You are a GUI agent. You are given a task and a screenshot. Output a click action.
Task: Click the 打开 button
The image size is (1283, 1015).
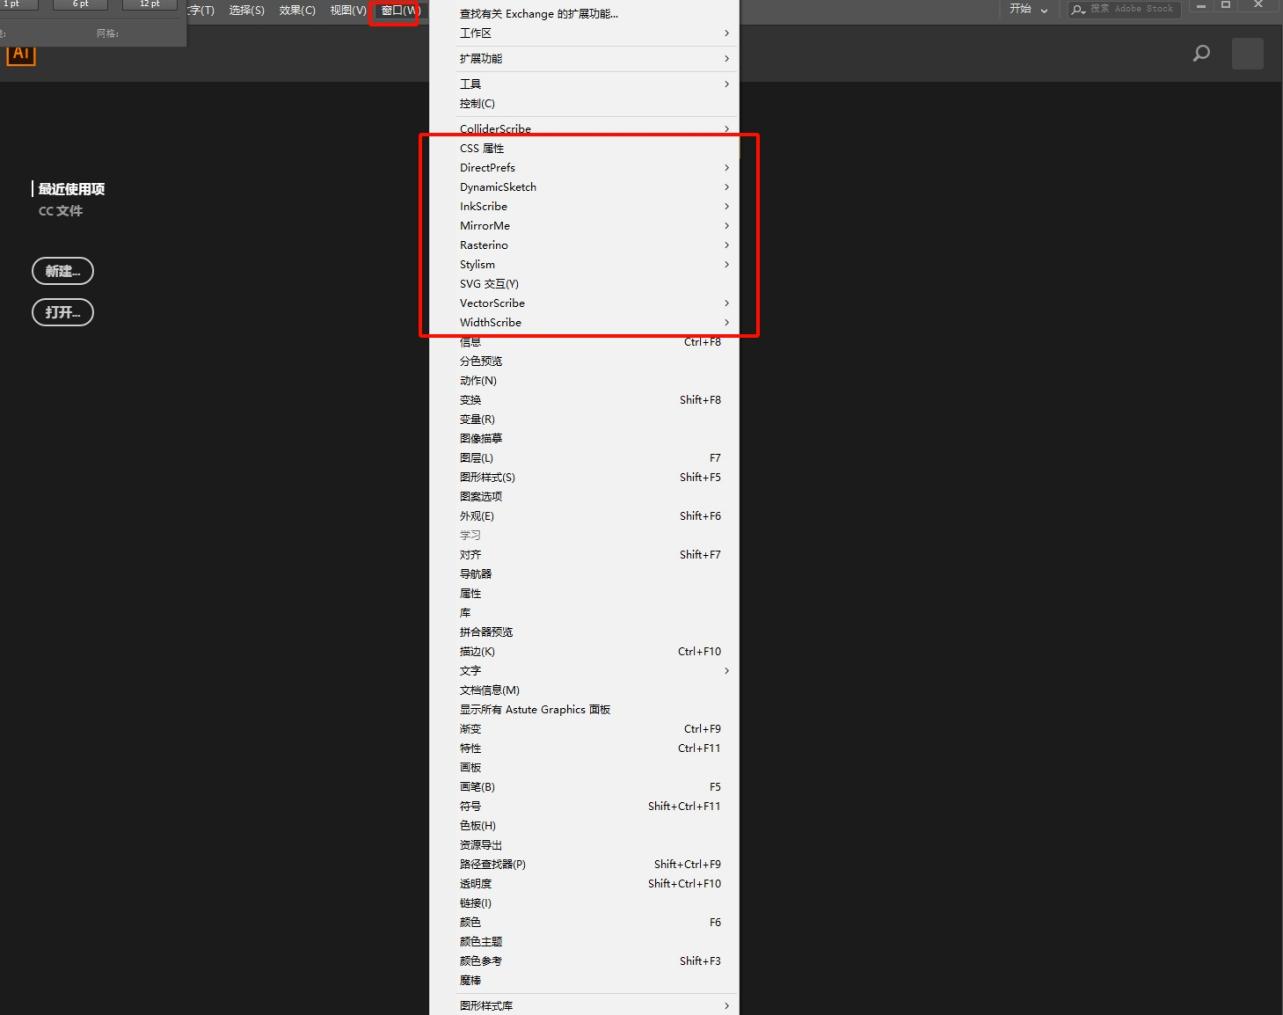(x=63, y=312)
